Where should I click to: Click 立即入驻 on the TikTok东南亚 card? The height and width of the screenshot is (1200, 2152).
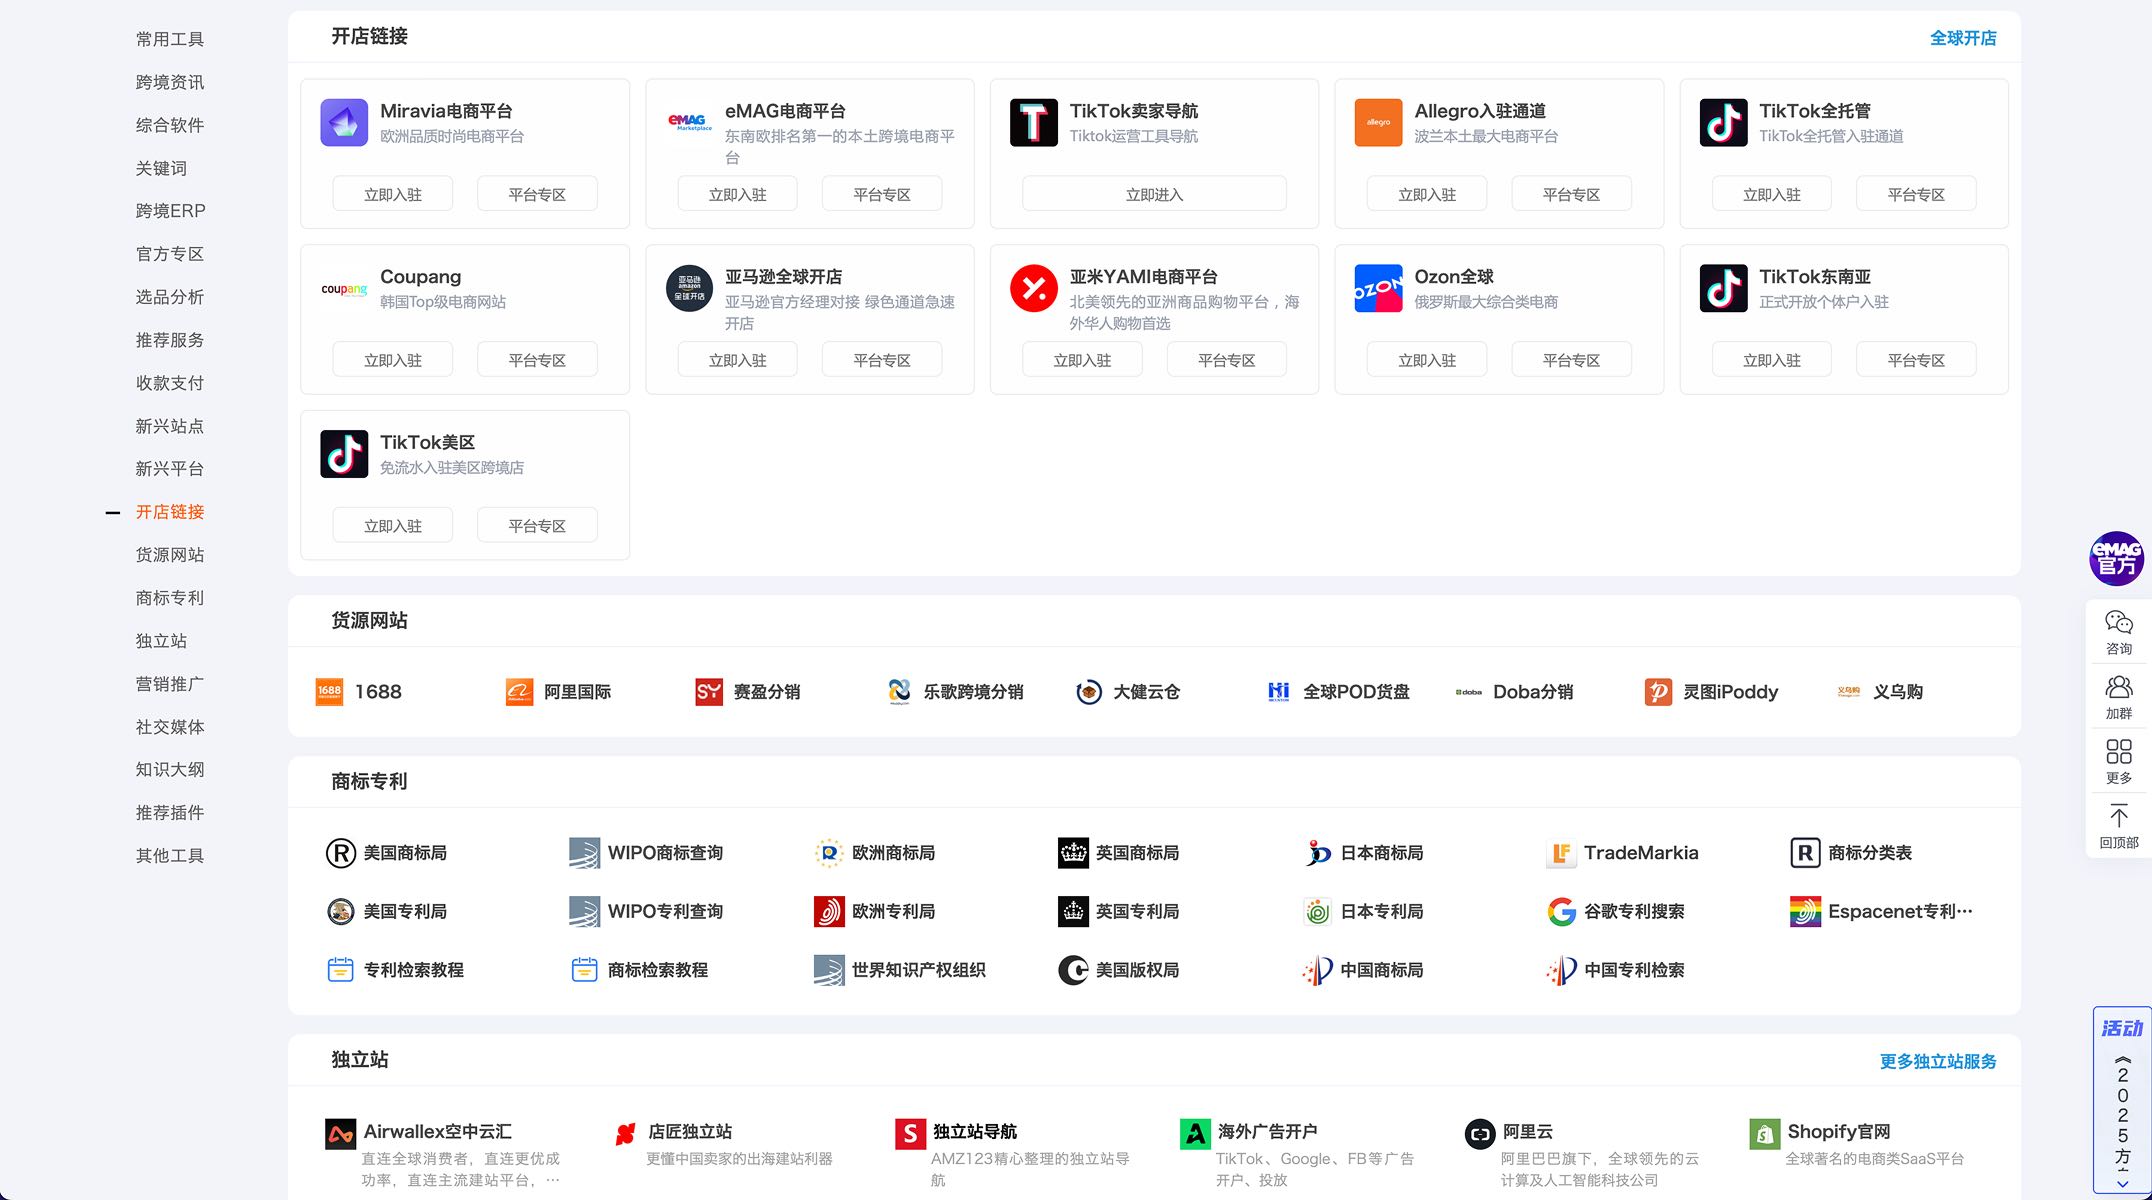point(1772,360)
